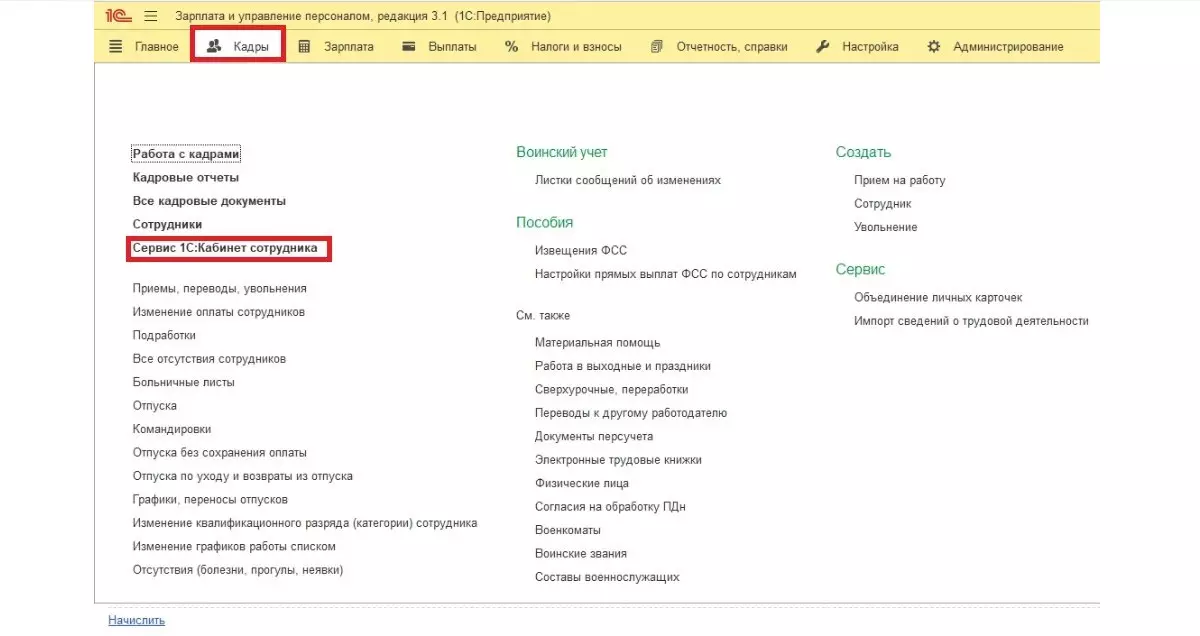The width and height of the screenshot is (1200, 636).
Task: Open the Налоги и взносы section
Action: coord(563,46)
